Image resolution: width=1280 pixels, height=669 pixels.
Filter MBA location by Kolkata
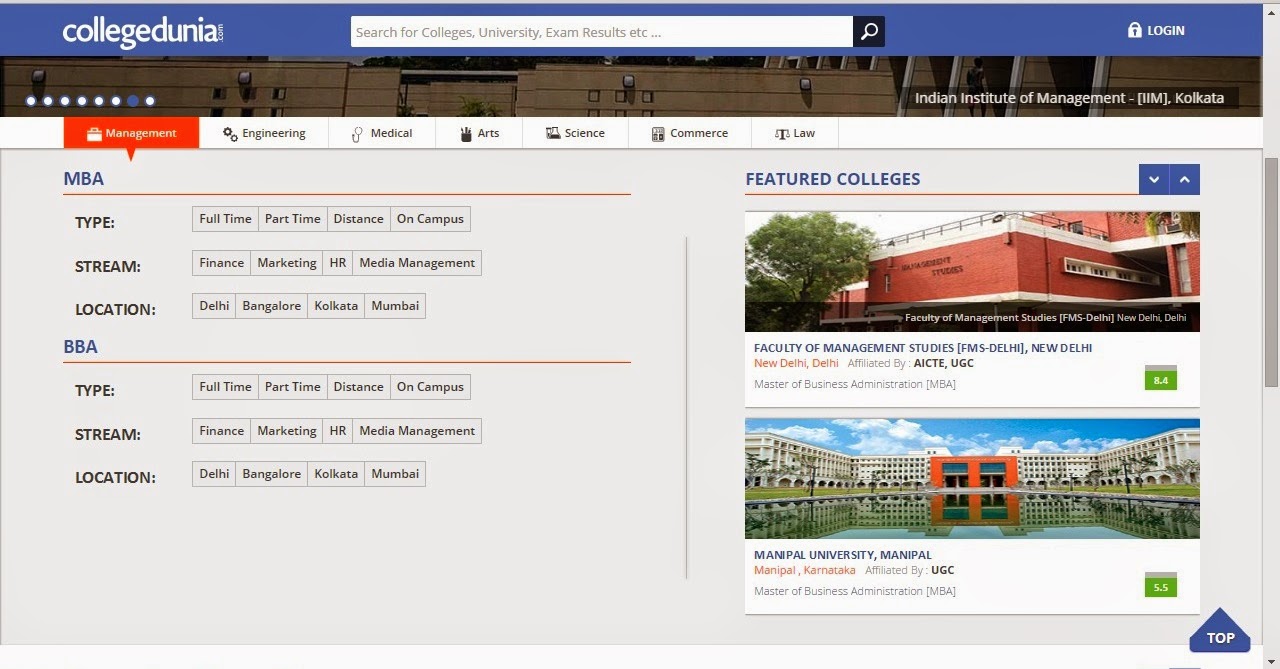coord(336,306)
